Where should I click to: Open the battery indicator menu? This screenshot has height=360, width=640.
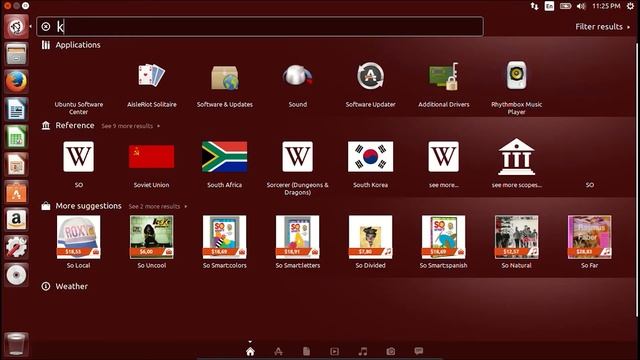(x=565, y=6)
